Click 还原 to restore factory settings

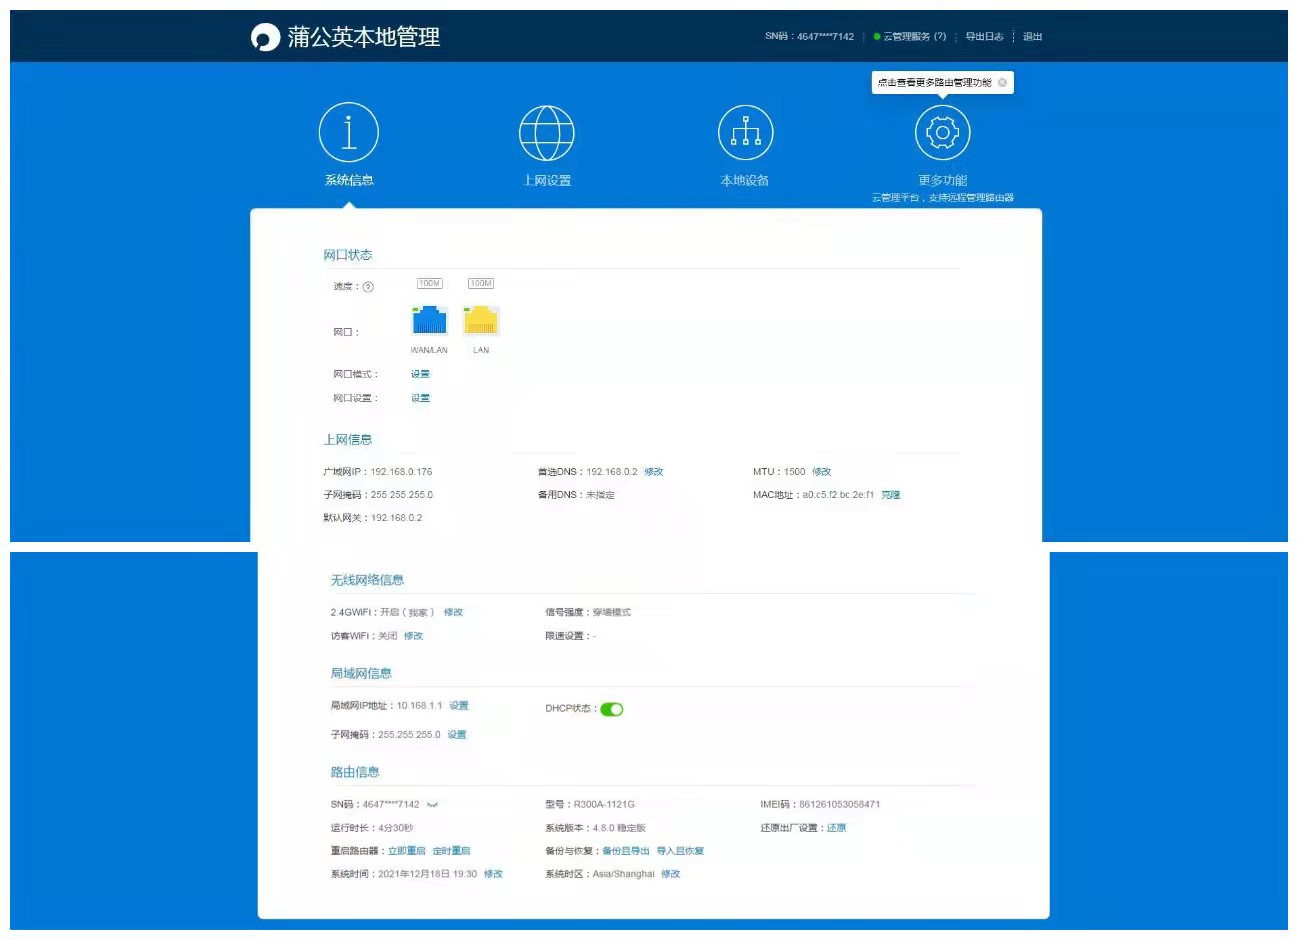click(834, 827)
